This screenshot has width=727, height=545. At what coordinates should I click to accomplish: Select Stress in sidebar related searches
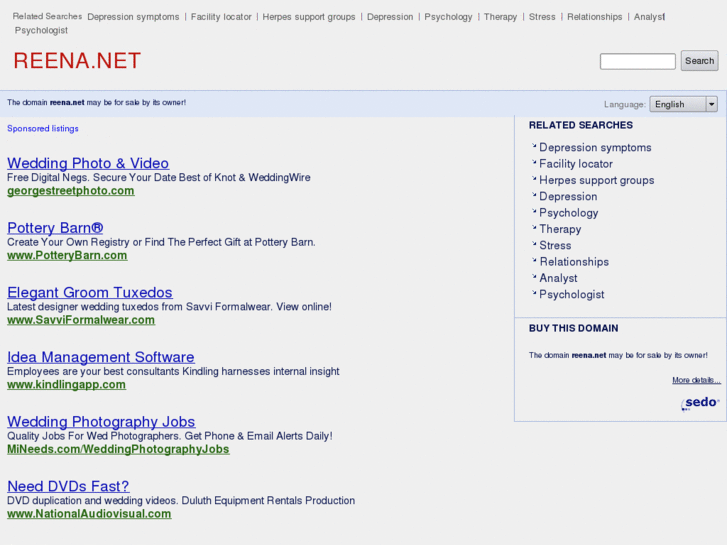[555, 245]
